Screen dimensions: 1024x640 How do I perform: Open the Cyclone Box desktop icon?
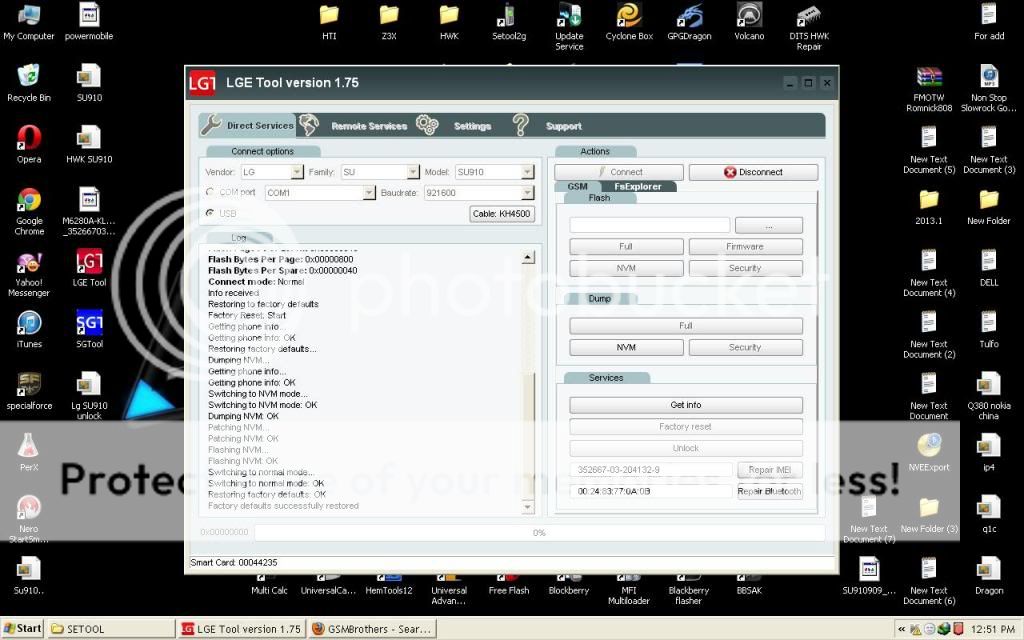pos(629,22)
